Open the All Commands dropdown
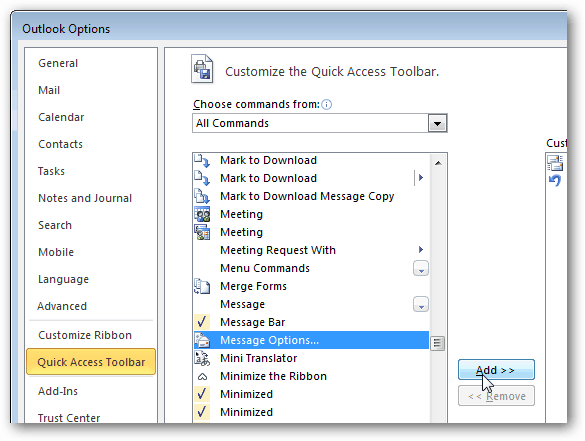This screenshot has width=585, height=441. point(437,123)
